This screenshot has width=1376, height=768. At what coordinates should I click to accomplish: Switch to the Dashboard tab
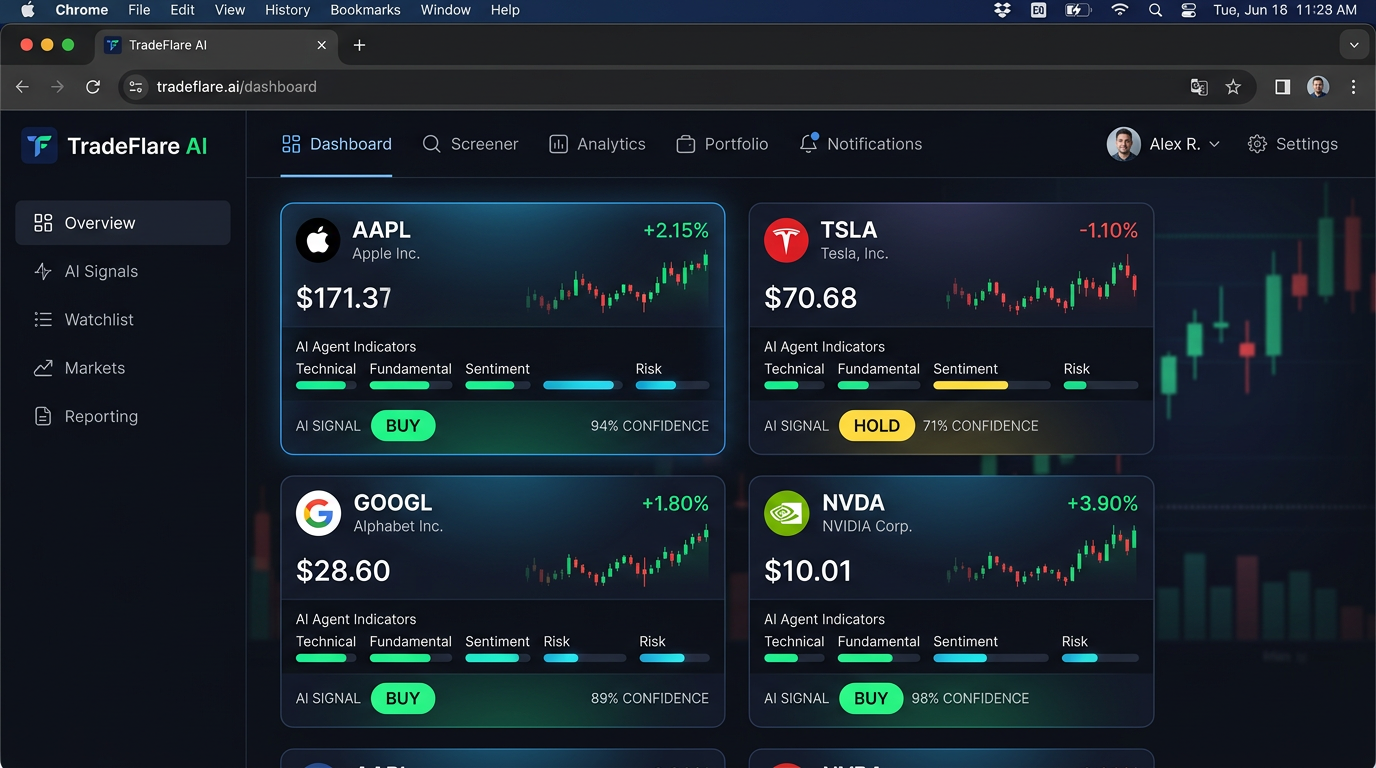[337, 144]
